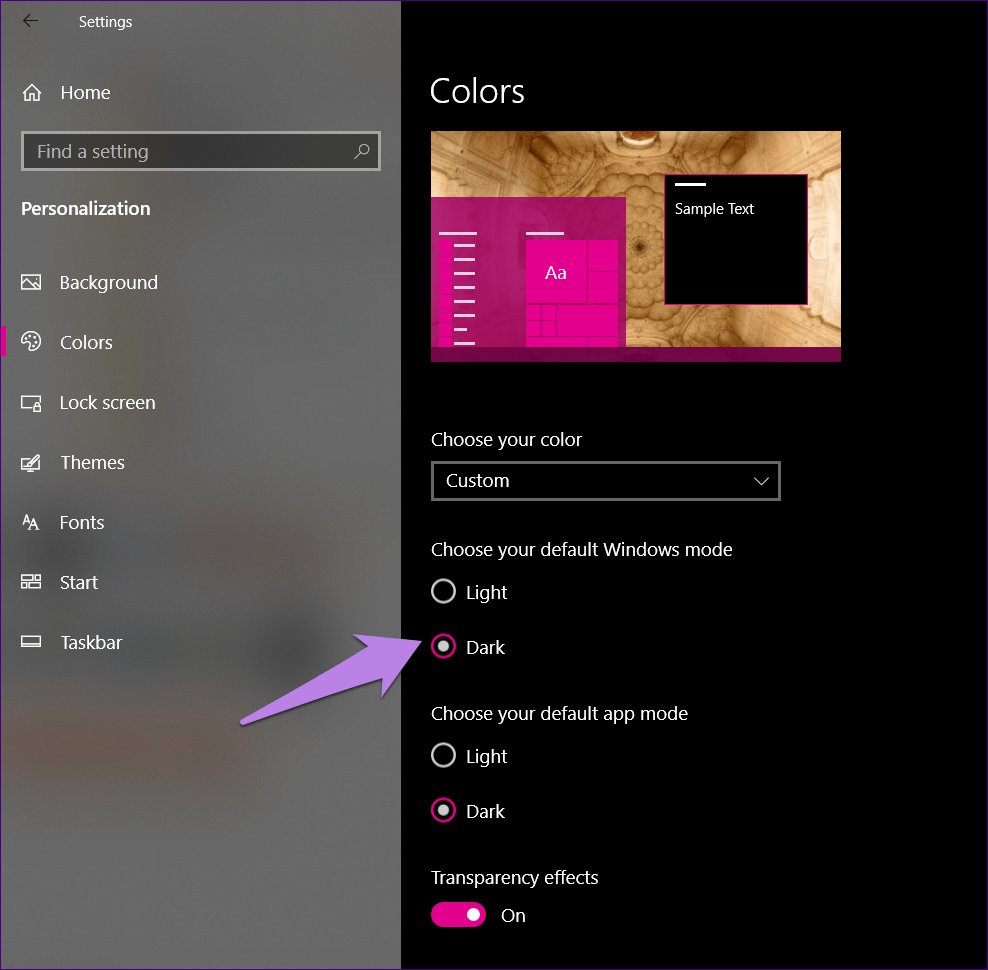Screen dimensions: 988x970
Task: Select Dark for default Windows mode
Action: pos(443,647)
